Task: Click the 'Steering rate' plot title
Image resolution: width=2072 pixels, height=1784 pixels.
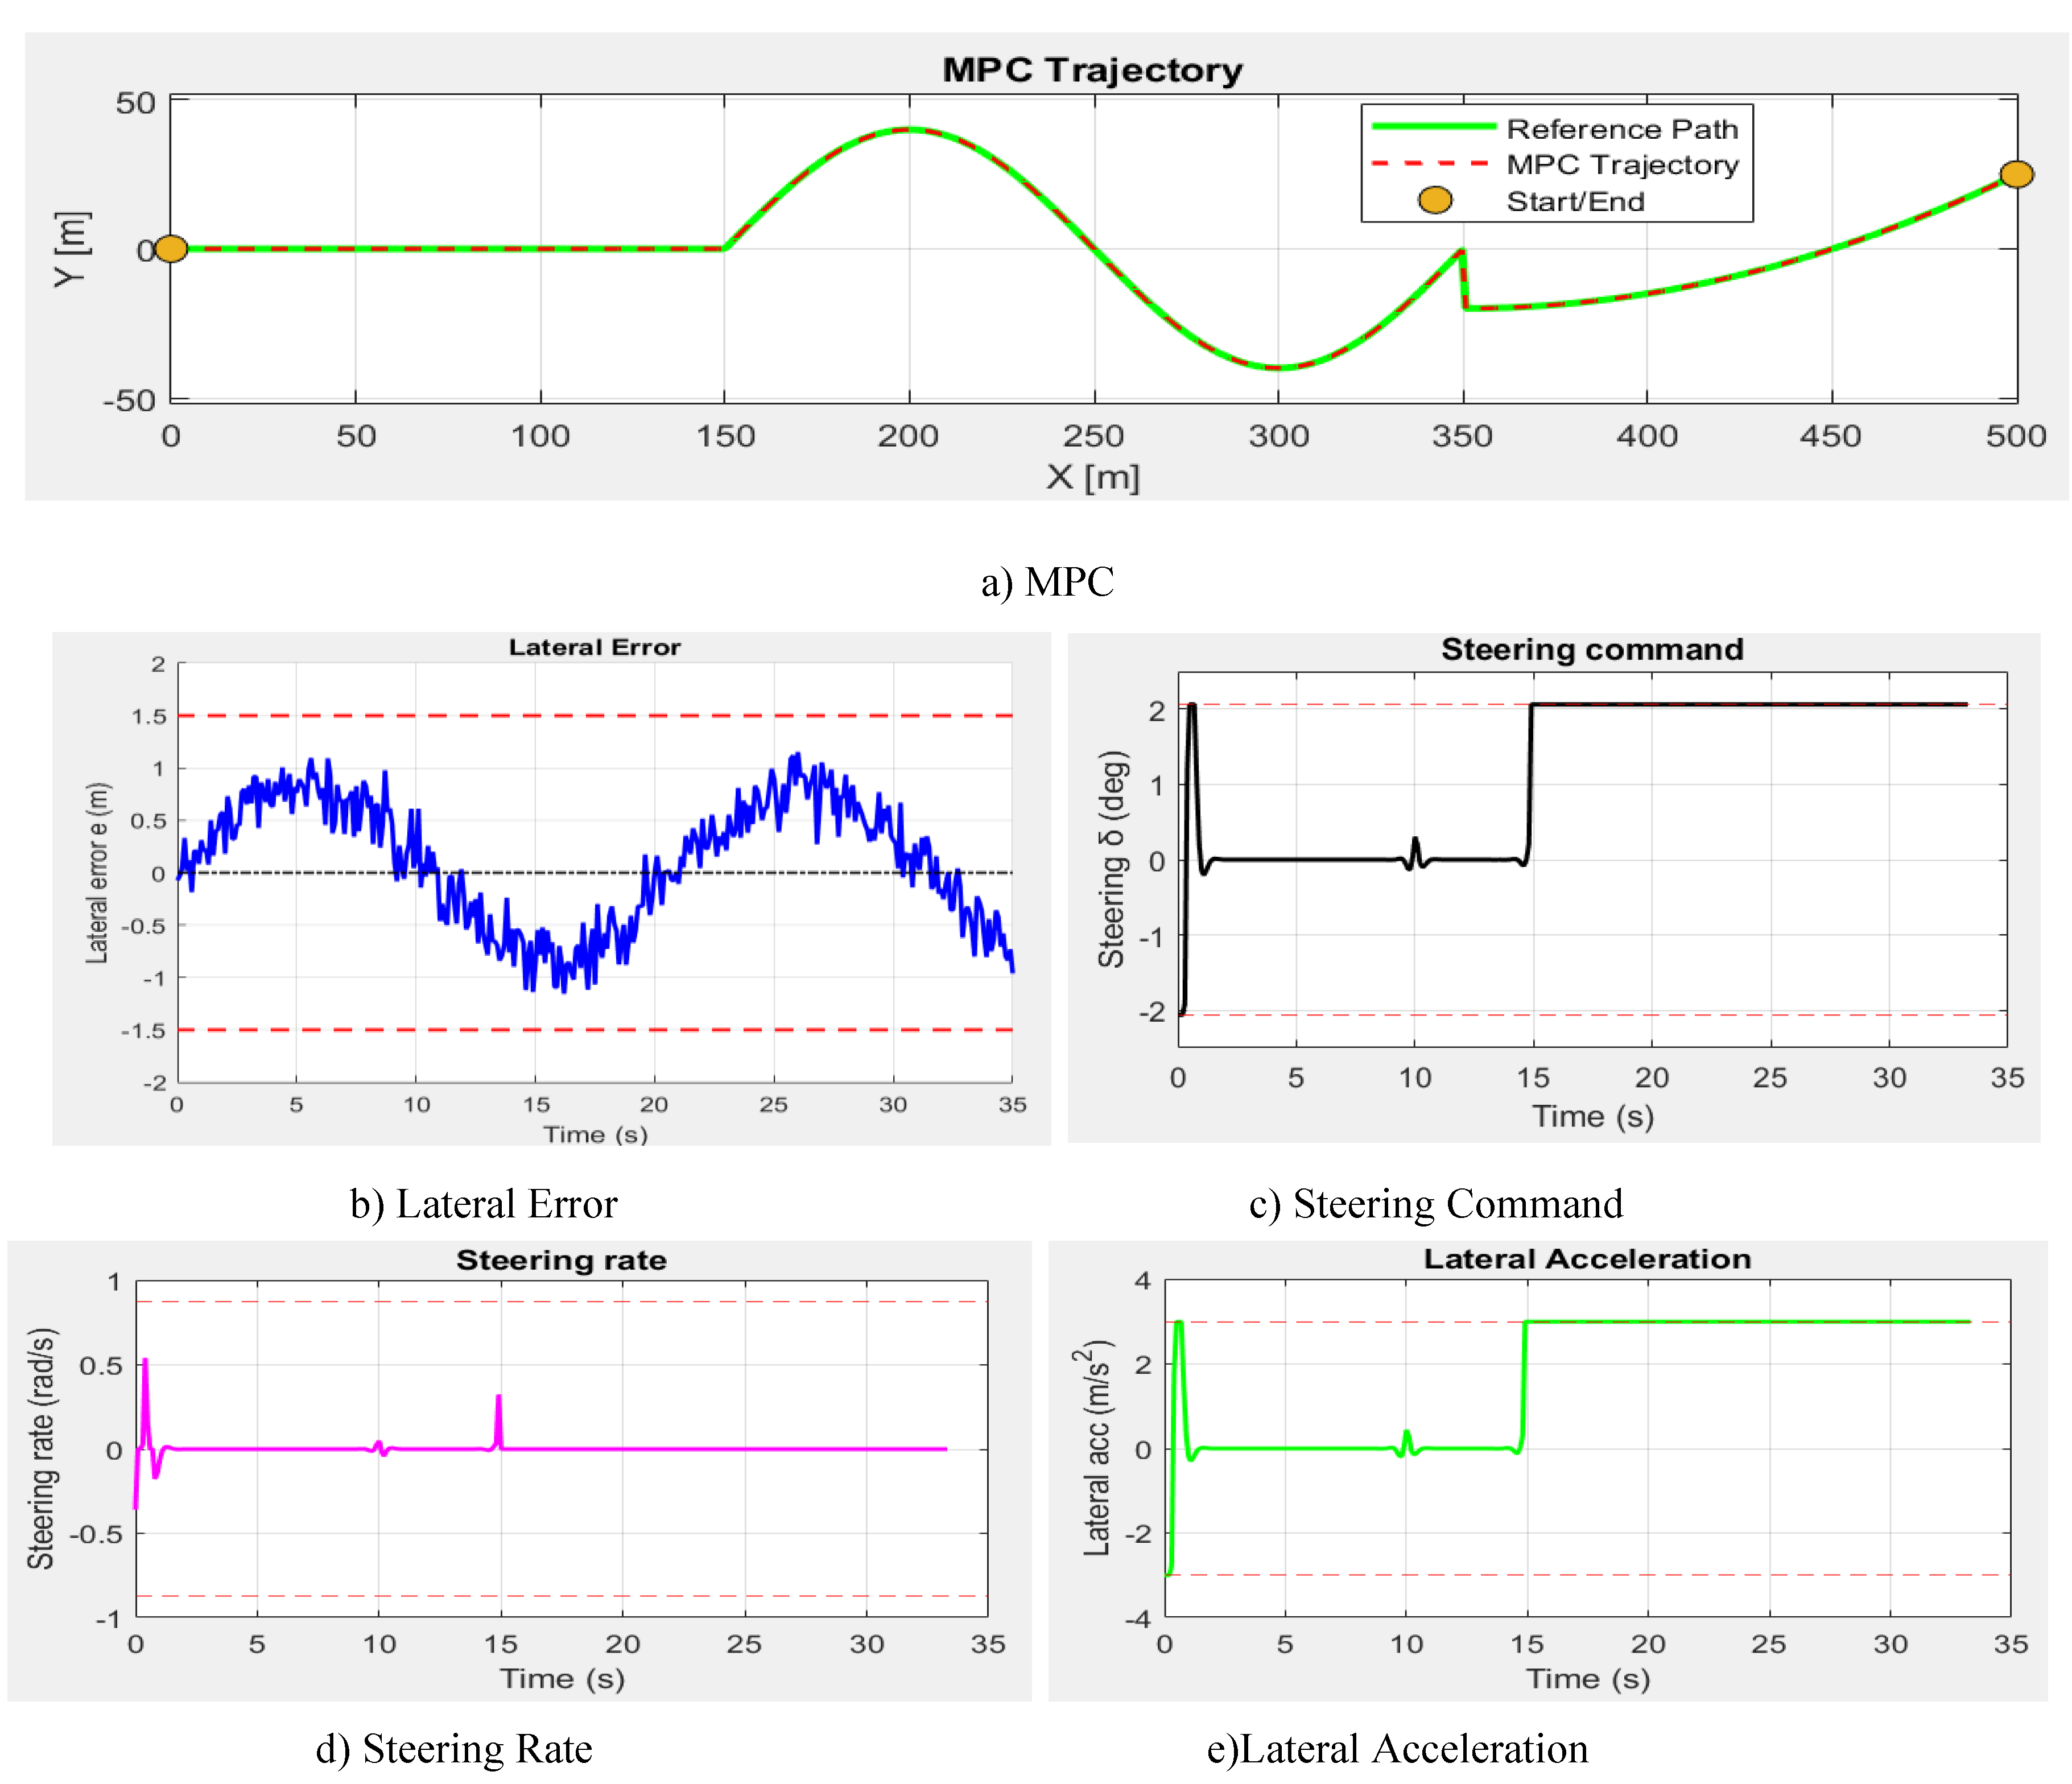Action: coord(561,1260)
